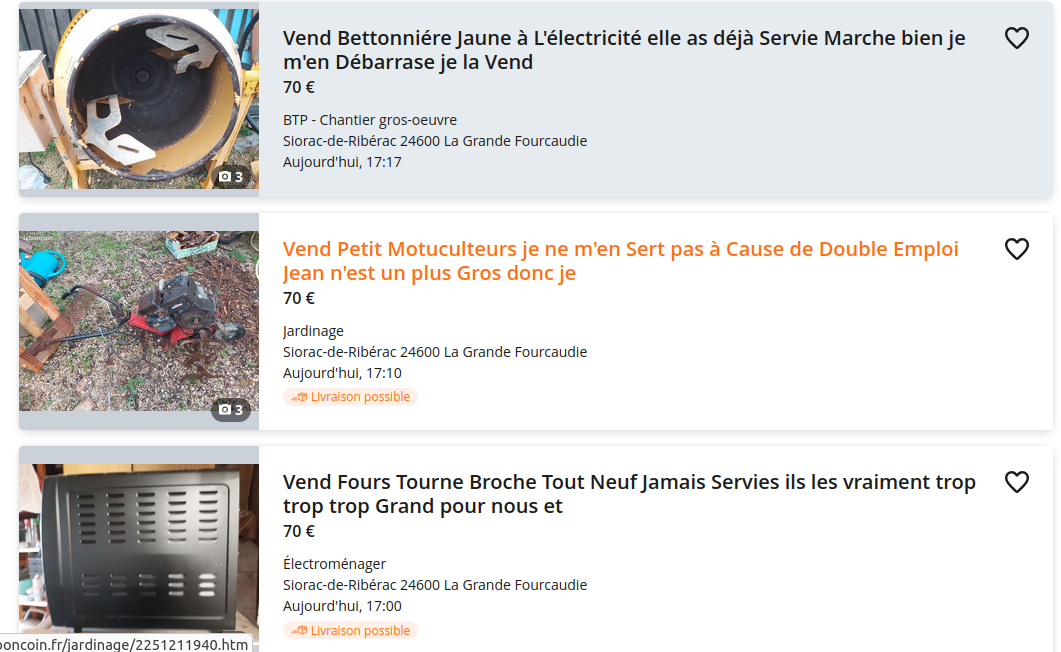Click the photo count badge on tiller image

coord(231,409)
